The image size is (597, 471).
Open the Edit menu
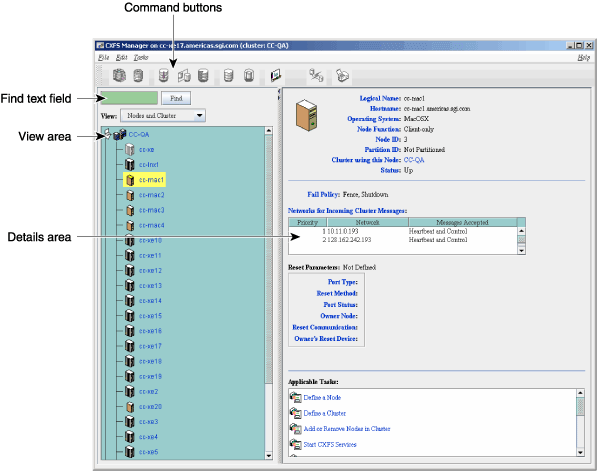[121, 57]
